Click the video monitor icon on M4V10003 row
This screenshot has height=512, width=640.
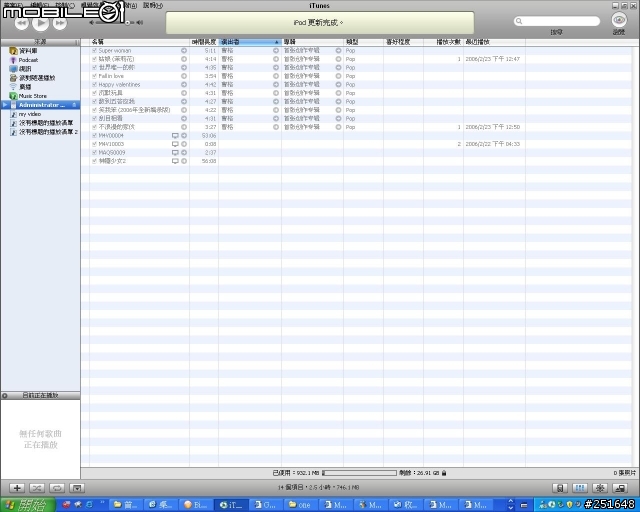(175, 144)
